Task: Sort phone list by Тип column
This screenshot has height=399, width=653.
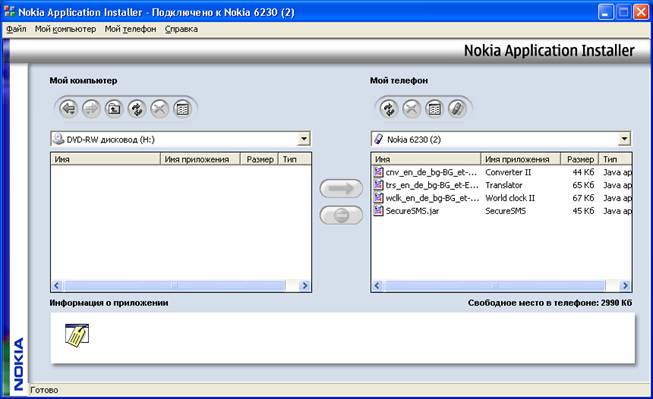Action: click(x=615, y=159)
